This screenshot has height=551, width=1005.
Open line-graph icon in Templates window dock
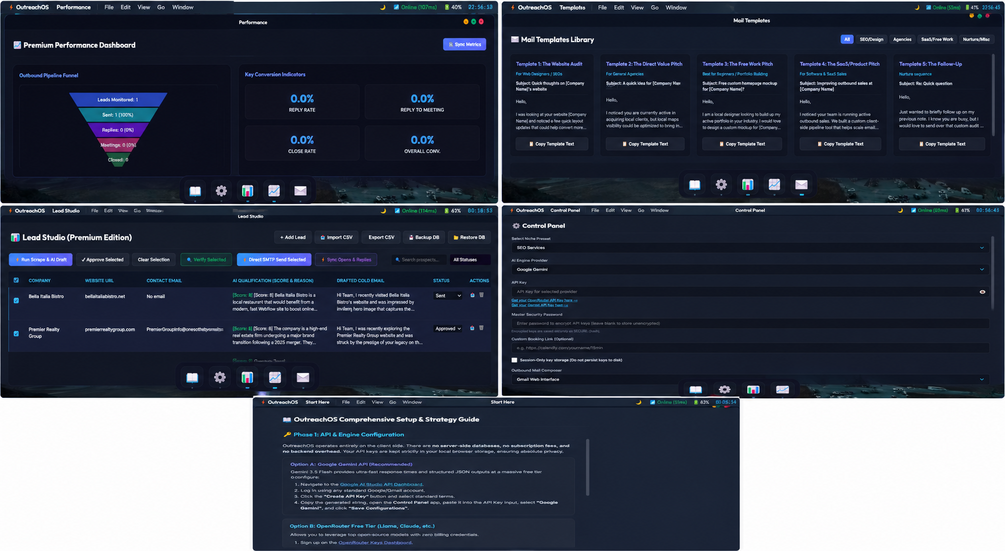click(774, 185)
